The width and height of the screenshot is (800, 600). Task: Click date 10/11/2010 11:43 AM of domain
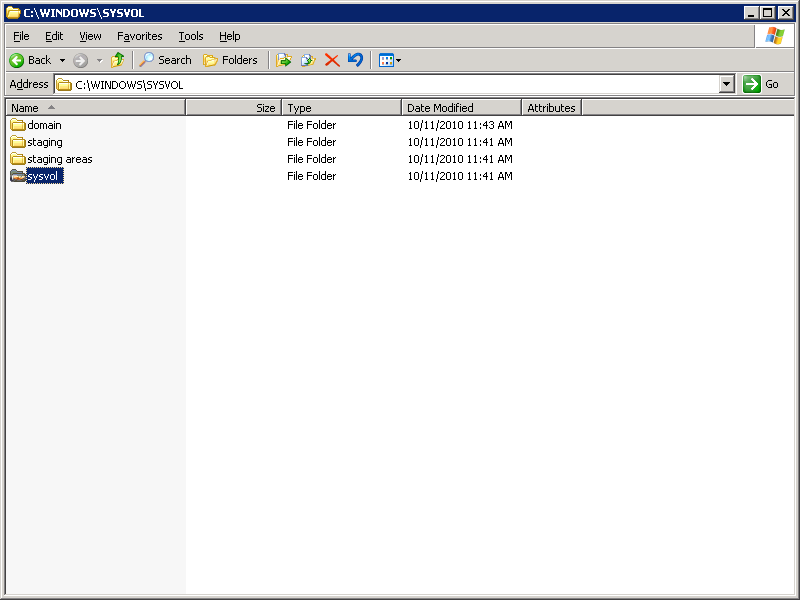pyautogui.click(x=460, y=125)
